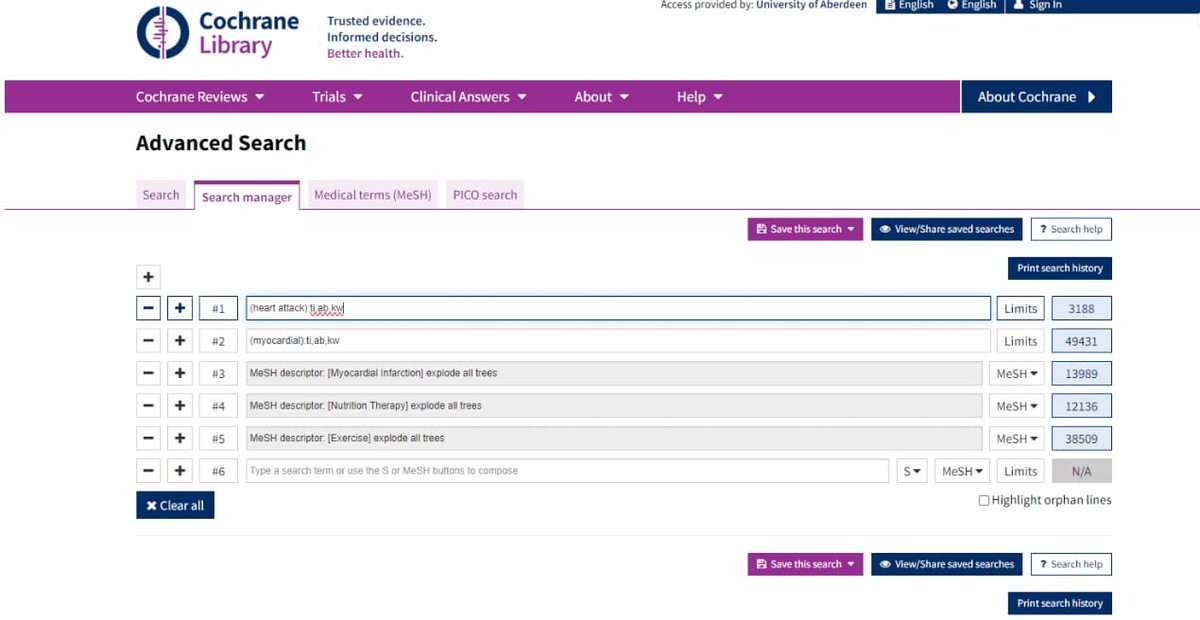Click the #6 line number label
1200x620 pixels.
(x=218, y=471)
